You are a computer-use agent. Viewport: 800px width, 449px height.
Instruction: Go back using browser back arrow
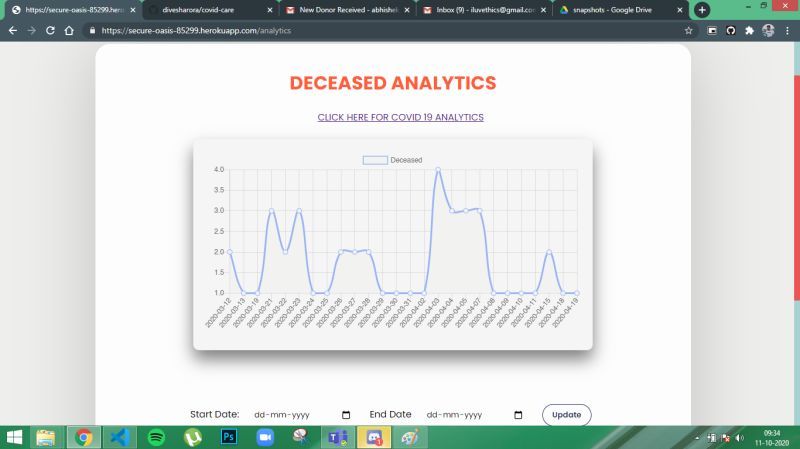click(13, 31)
